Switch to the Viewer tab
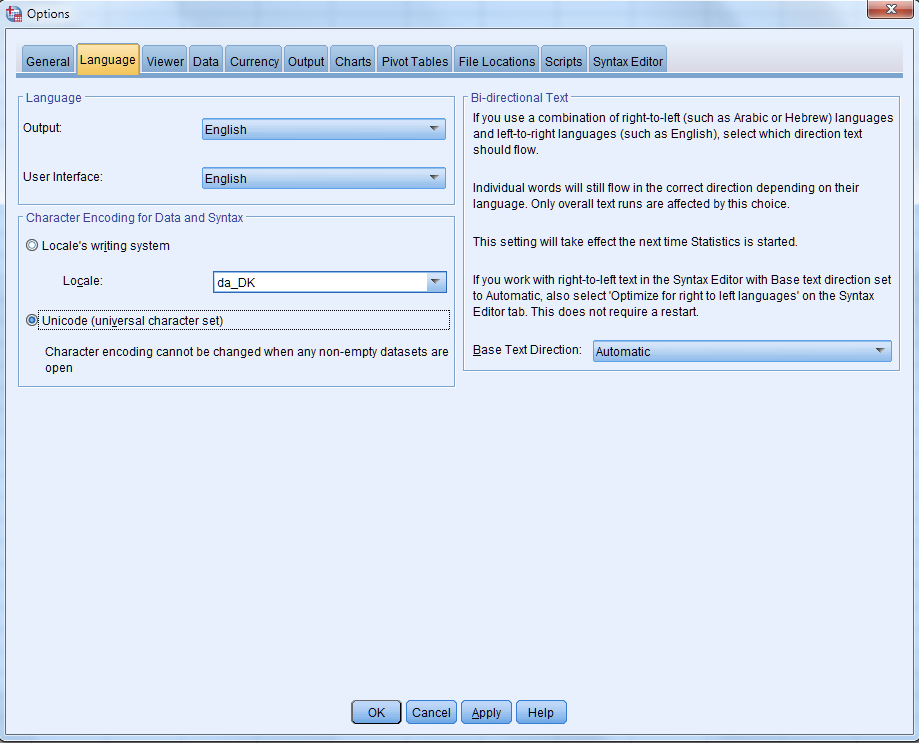This screenshot has width=919, height=743. pos(165,61)
